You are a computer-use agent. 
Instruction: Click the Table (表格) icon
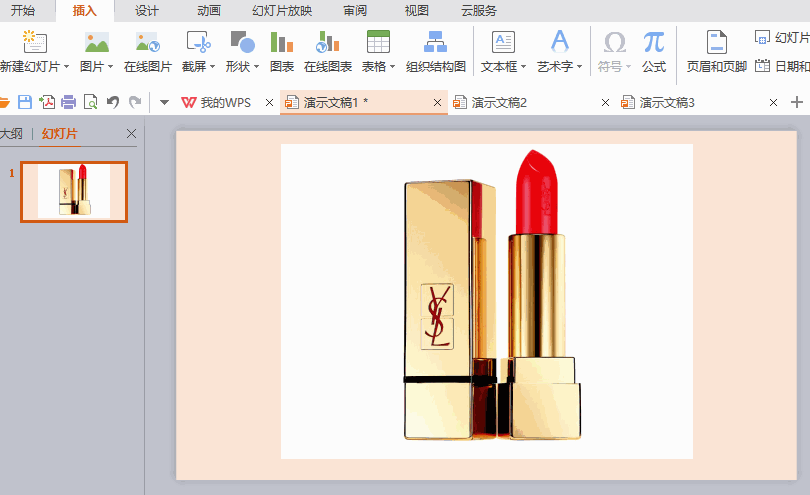[x=378, y=42]
